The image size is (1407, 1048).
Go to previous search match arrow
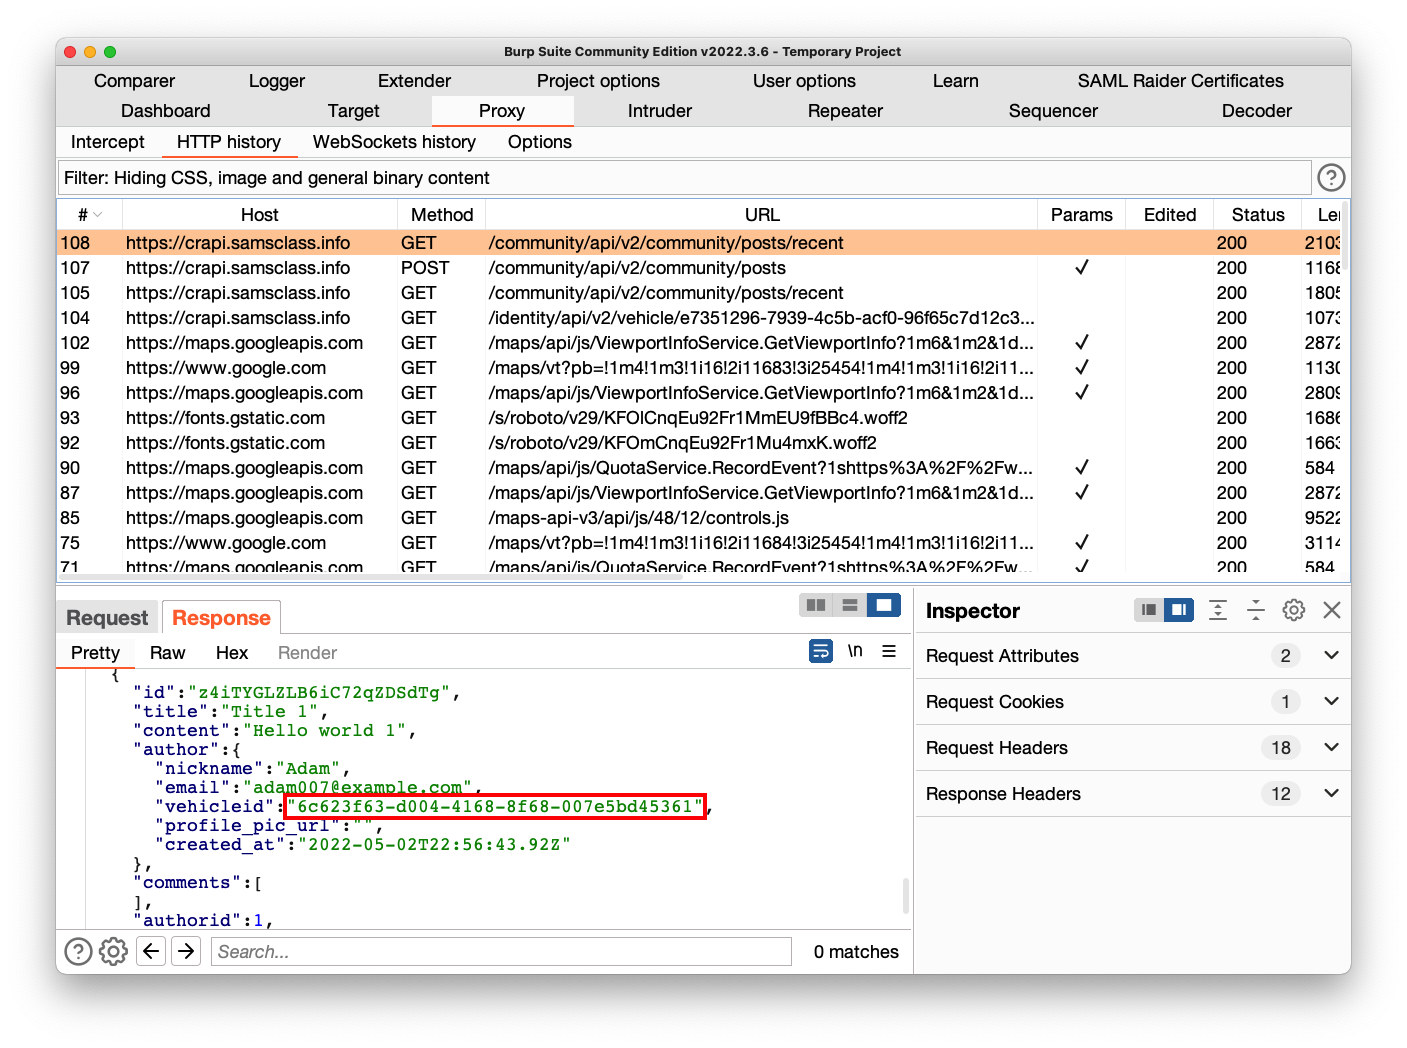click(x=151, y=951)
